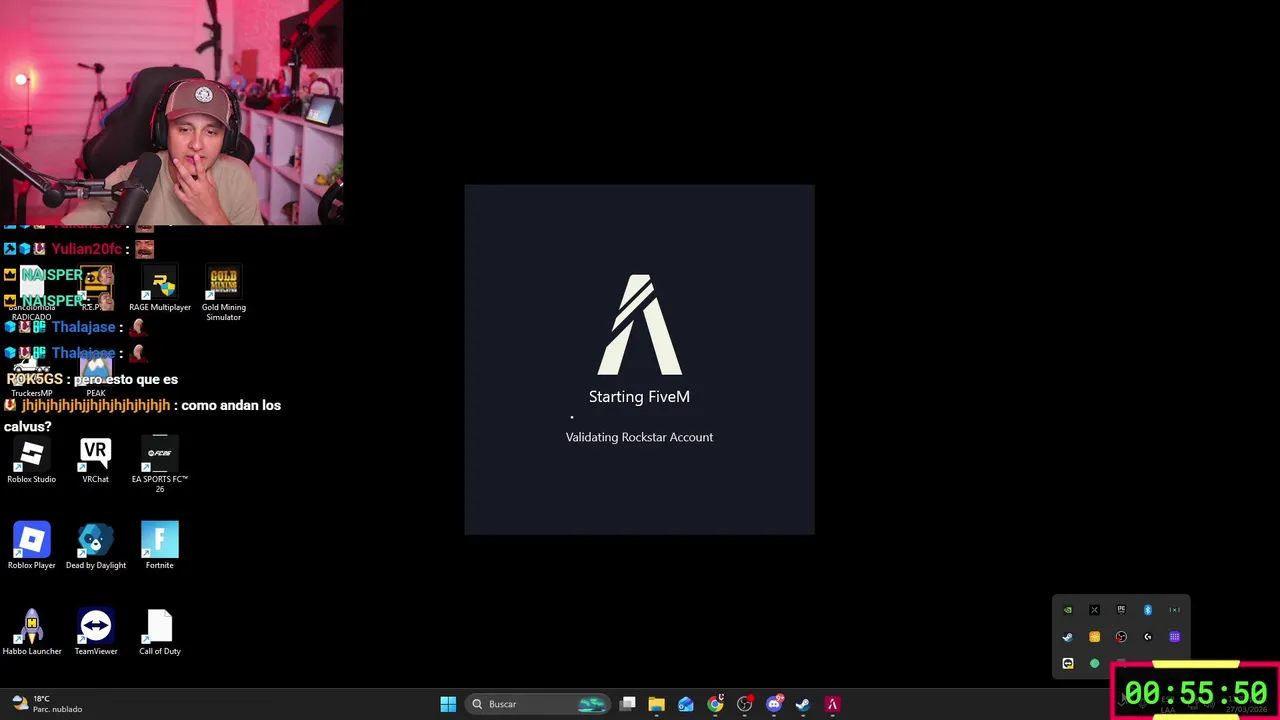The height and width of the screenshot is (720, 1280).
Task: Click the streamer webcam overlay
Action: click(x=171, y=112)
